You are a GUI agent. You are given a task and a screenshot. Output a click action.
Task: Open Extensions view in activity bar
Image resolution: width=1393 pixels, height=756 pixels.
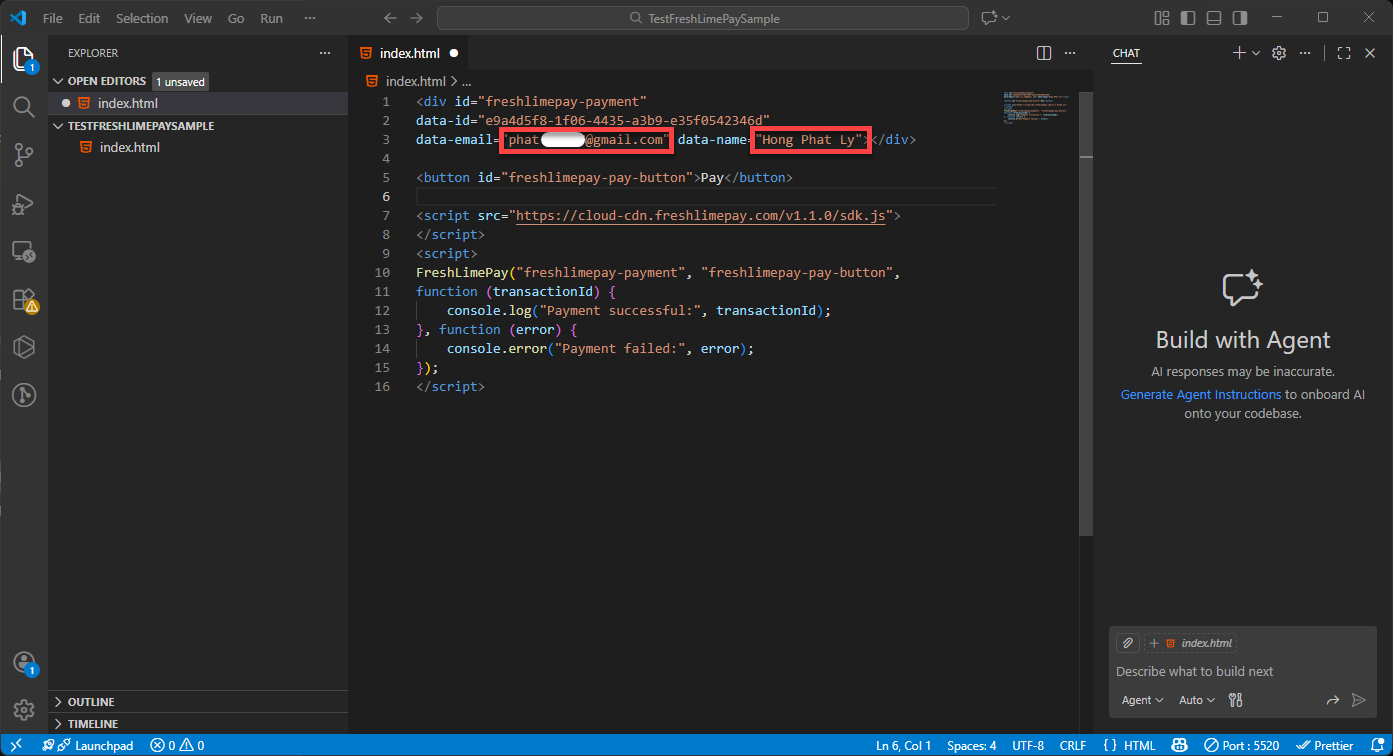[x=24, y=299]
